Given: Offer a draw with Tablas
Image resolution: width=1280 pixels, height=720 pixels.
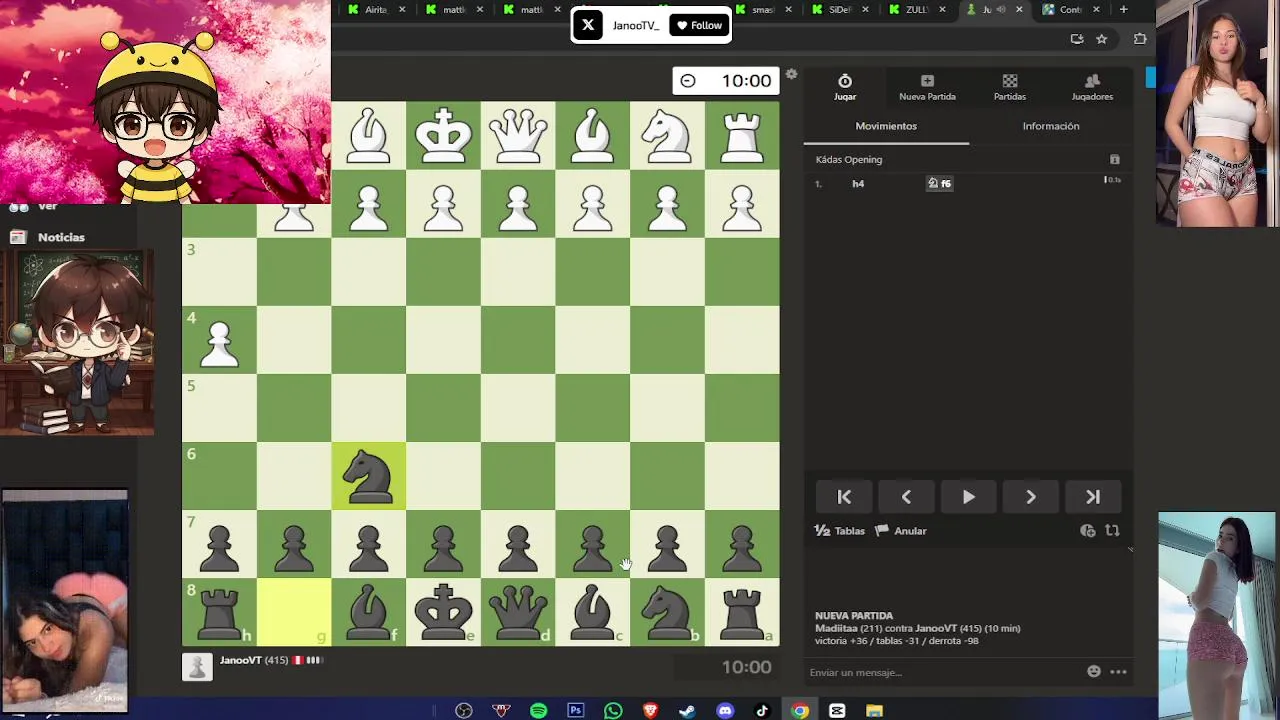Looking at the screenshot, I should click(x=840, y=531).
